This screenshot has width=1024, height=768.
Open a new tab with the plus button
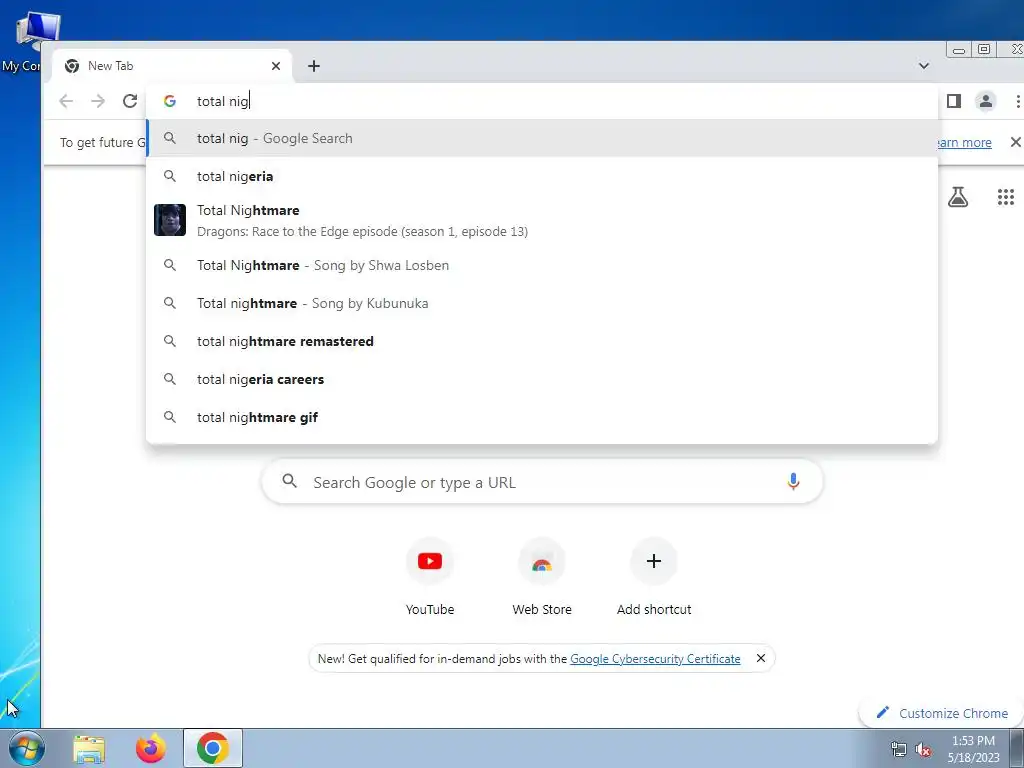click(313, 66)
